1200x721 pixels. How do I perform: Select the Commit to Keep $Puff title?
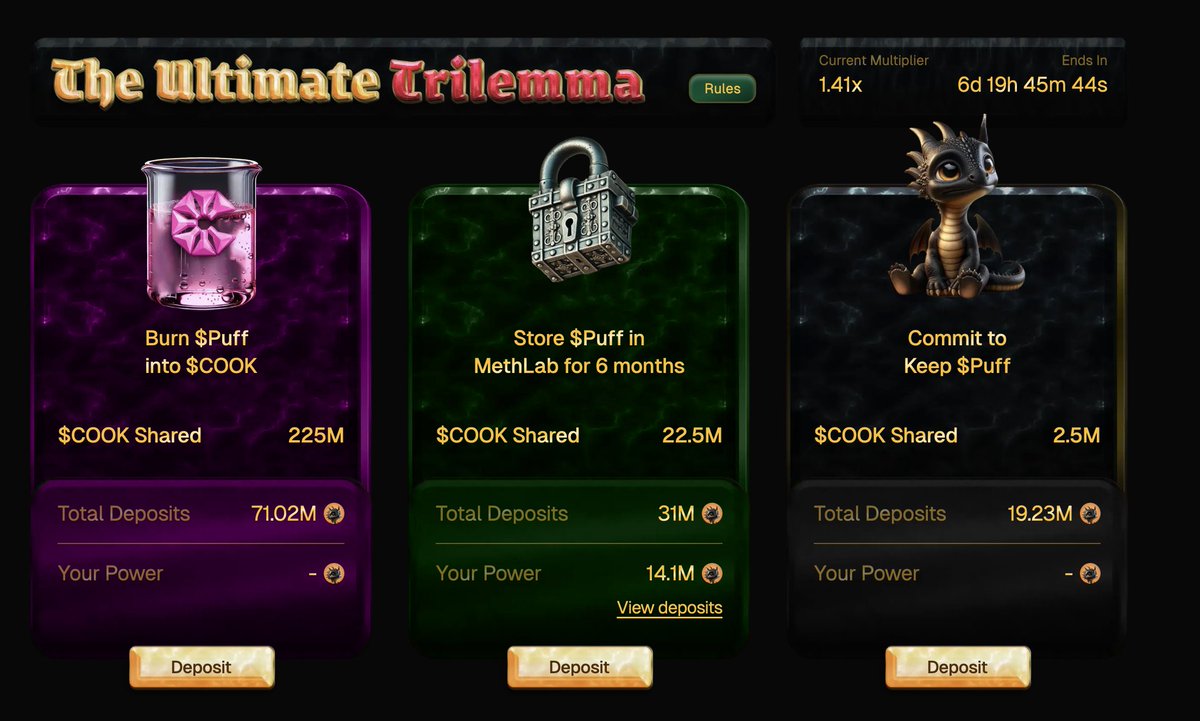coord(957,352)
